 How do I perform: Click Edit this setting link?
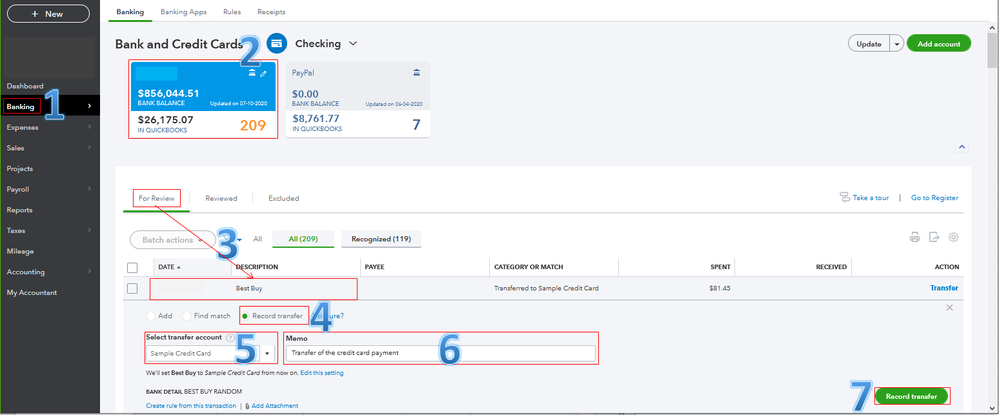322,373
